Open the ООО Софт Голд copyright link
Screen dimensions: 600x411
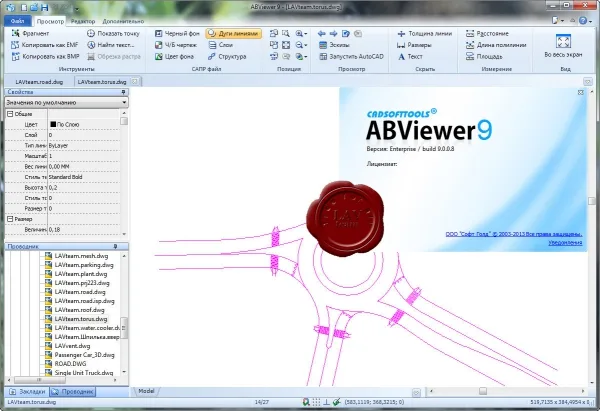pyautogui.click(x=514, y=234)
